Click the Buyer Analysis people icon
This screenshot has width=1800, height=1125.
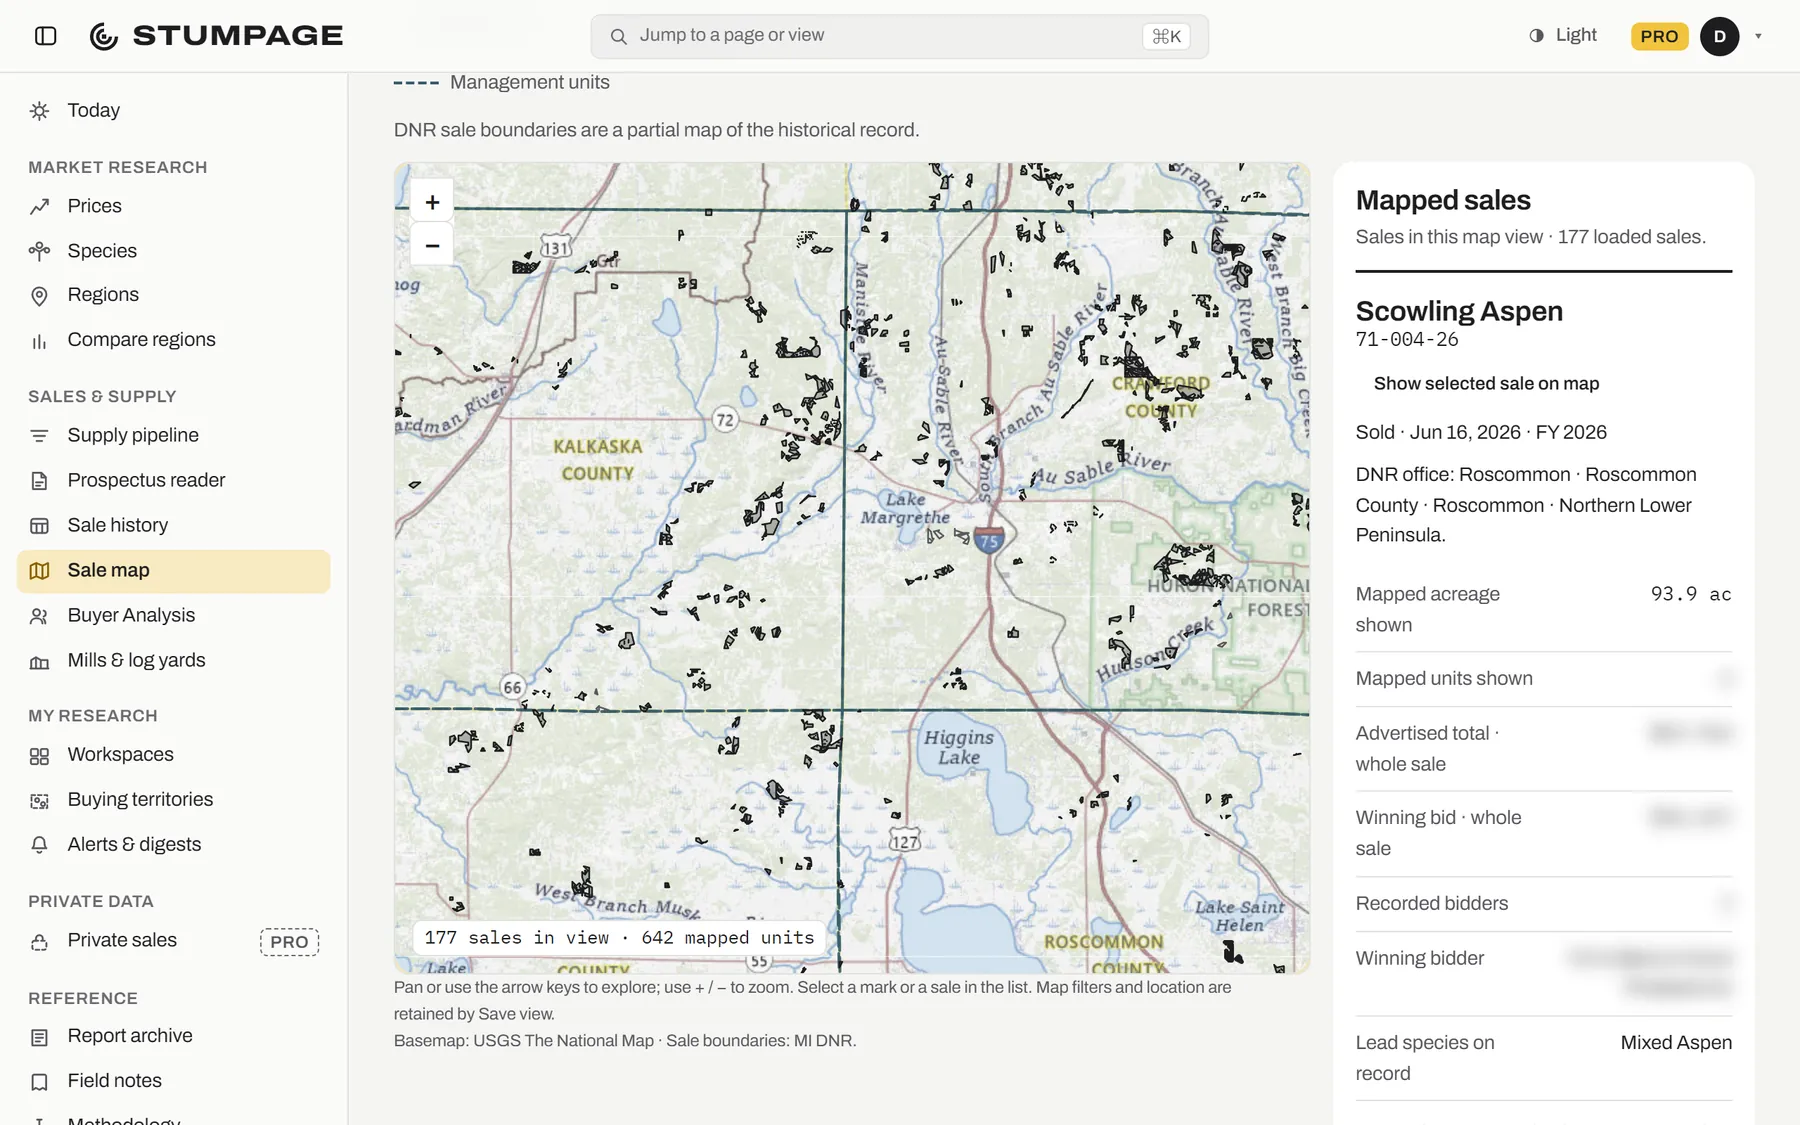coord(39,616)
